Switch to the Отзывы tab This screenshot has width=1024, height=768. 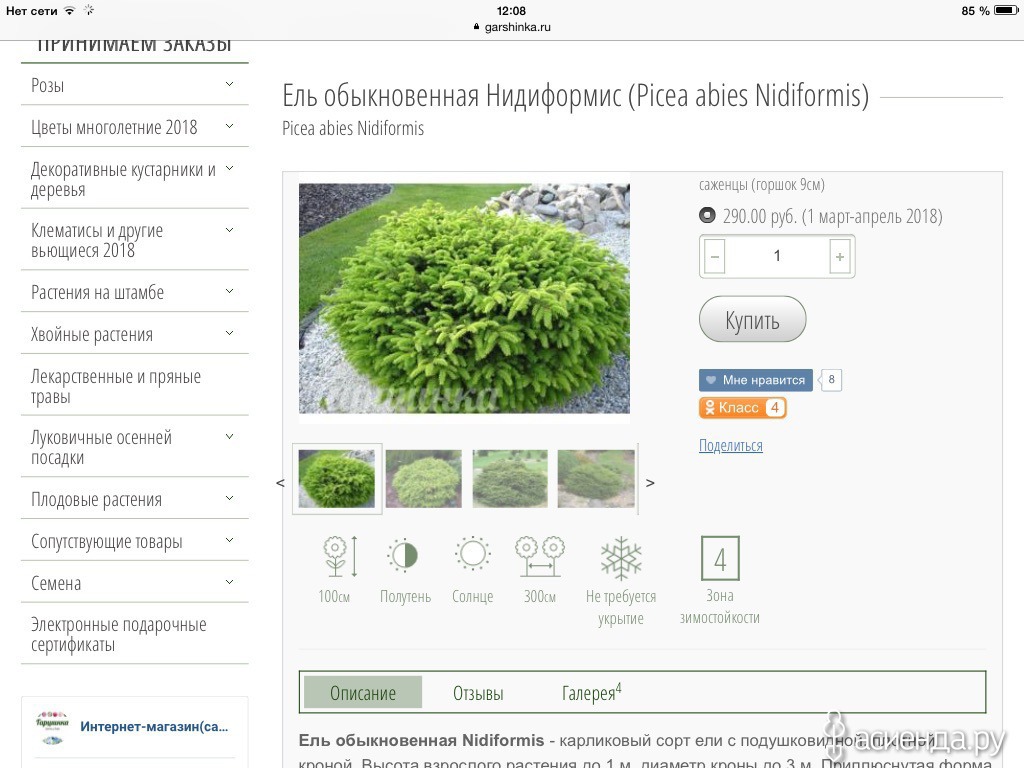pos(478,693)
